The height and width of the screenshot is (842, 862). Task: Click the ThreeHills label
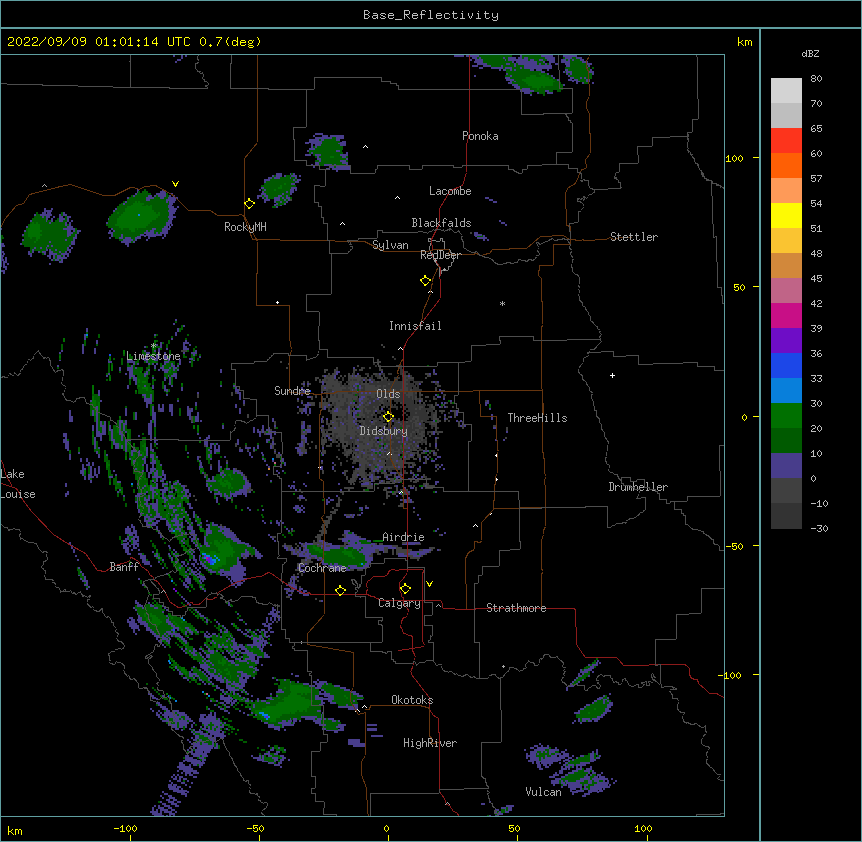[x=537, y=418]
